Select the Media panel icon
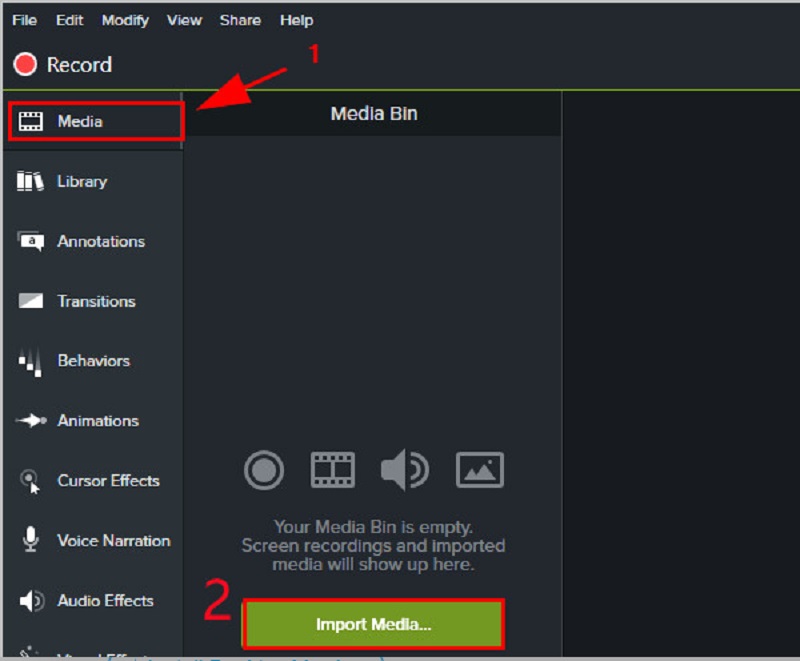The image size is (800, 661). (32, 120)
